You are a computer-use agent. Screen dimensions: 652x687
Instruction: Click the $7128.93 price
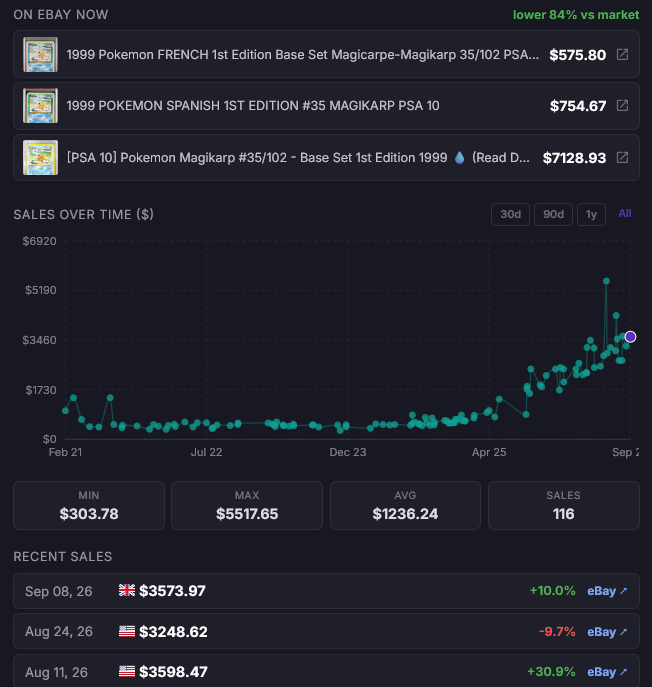574,158
